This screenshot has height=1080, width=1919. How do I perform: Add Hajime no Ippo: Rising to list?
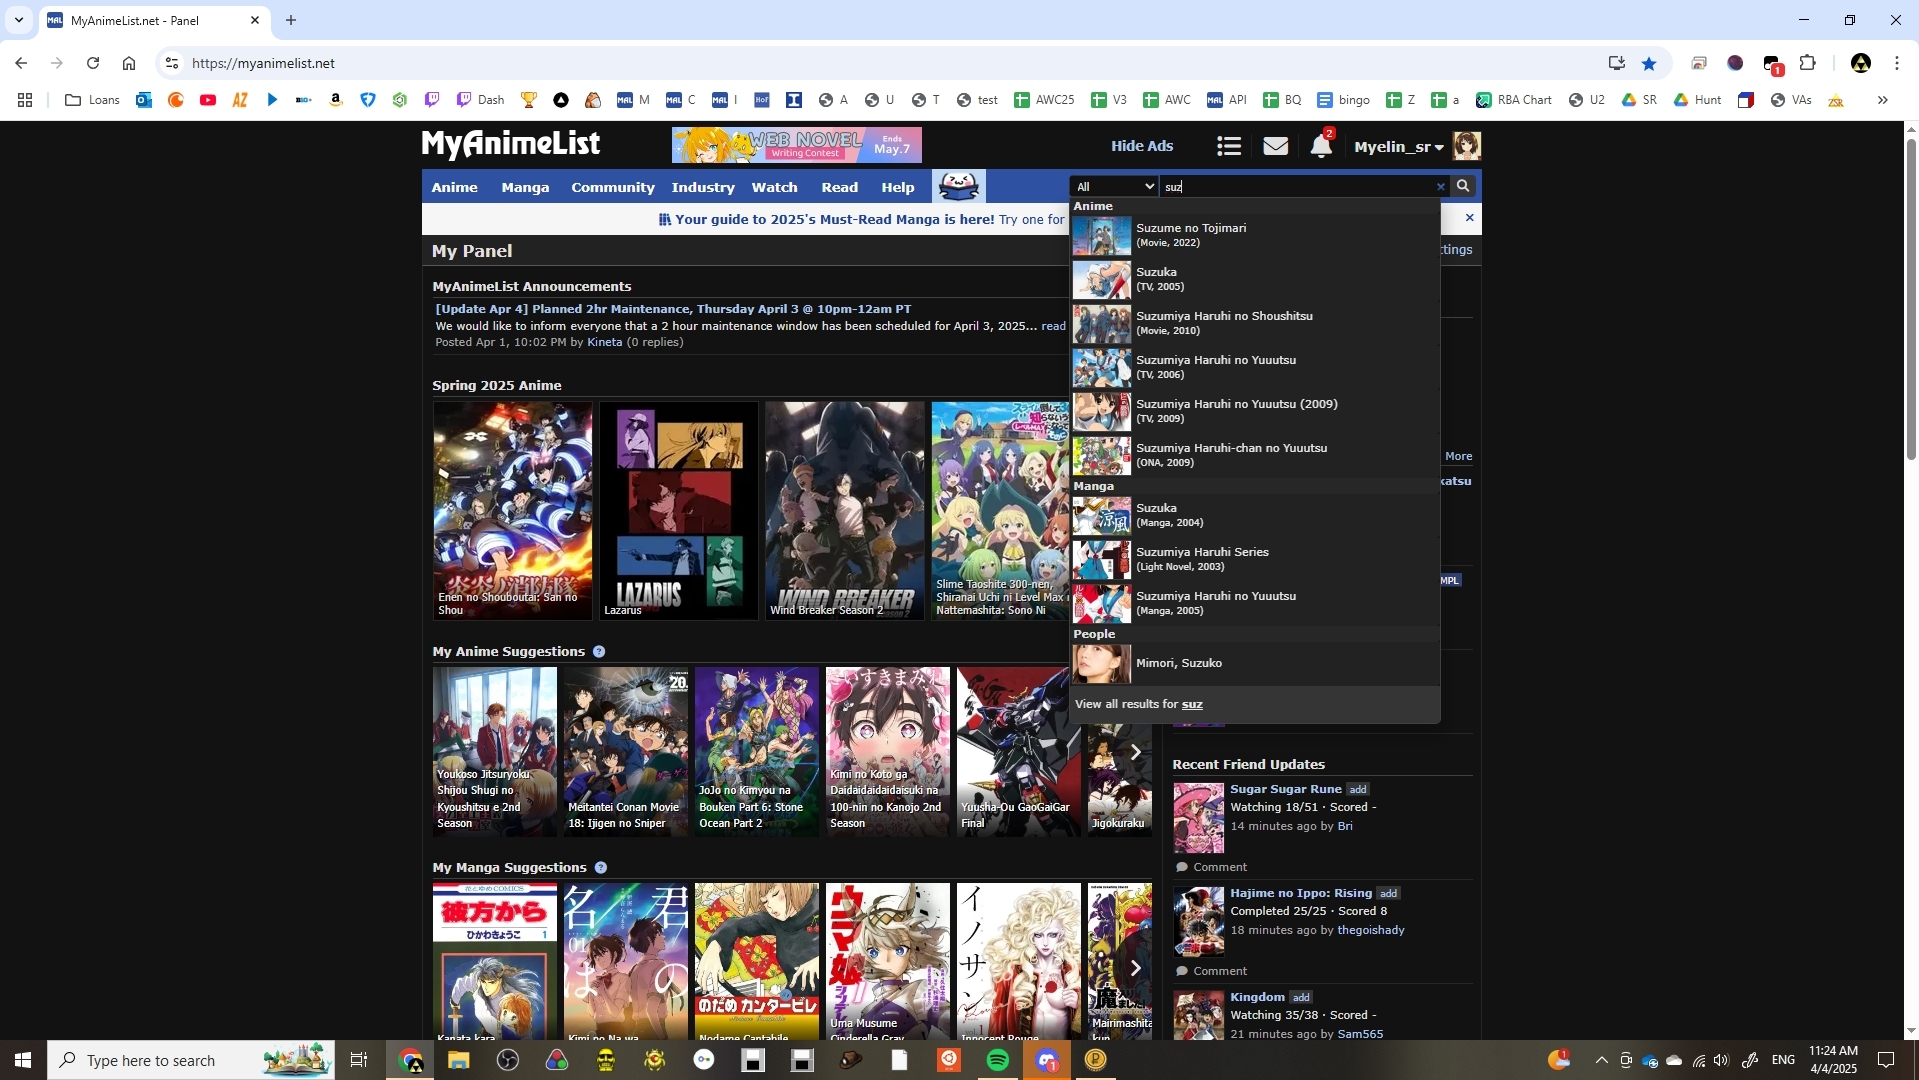[1388, 894]
